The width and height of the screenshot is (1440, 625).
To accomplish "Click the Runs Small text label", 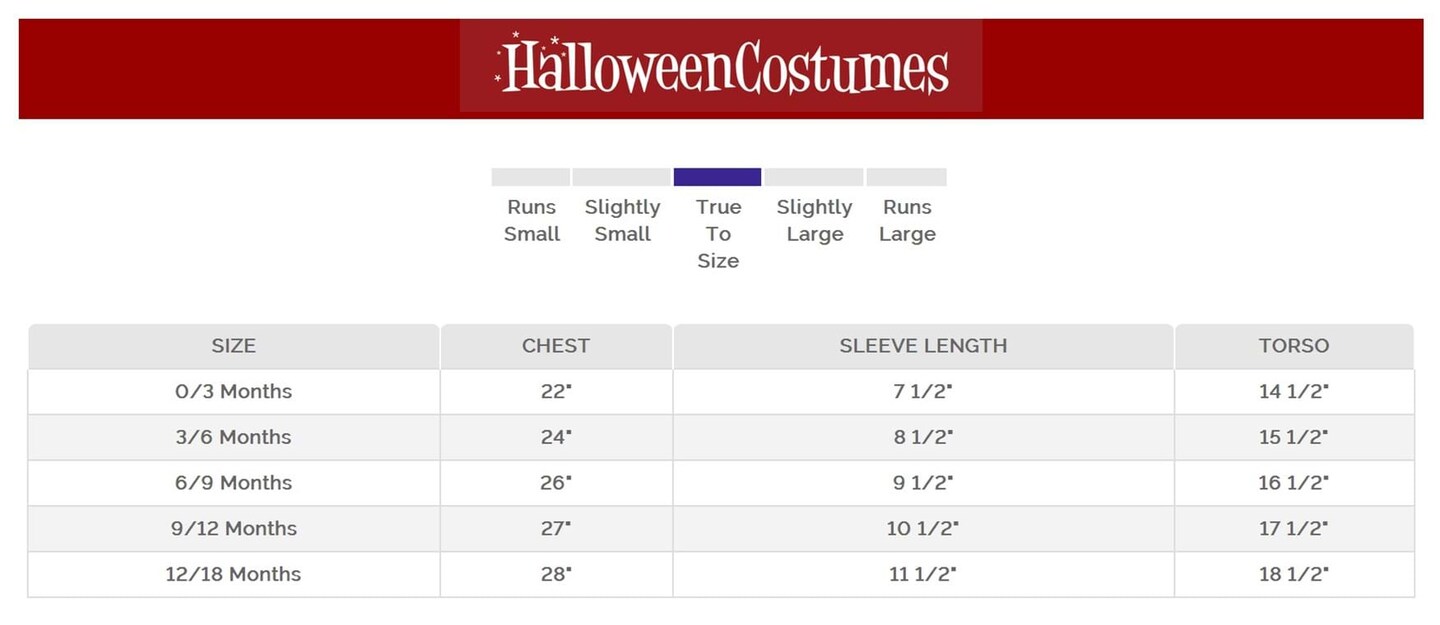I will point(532,220).
